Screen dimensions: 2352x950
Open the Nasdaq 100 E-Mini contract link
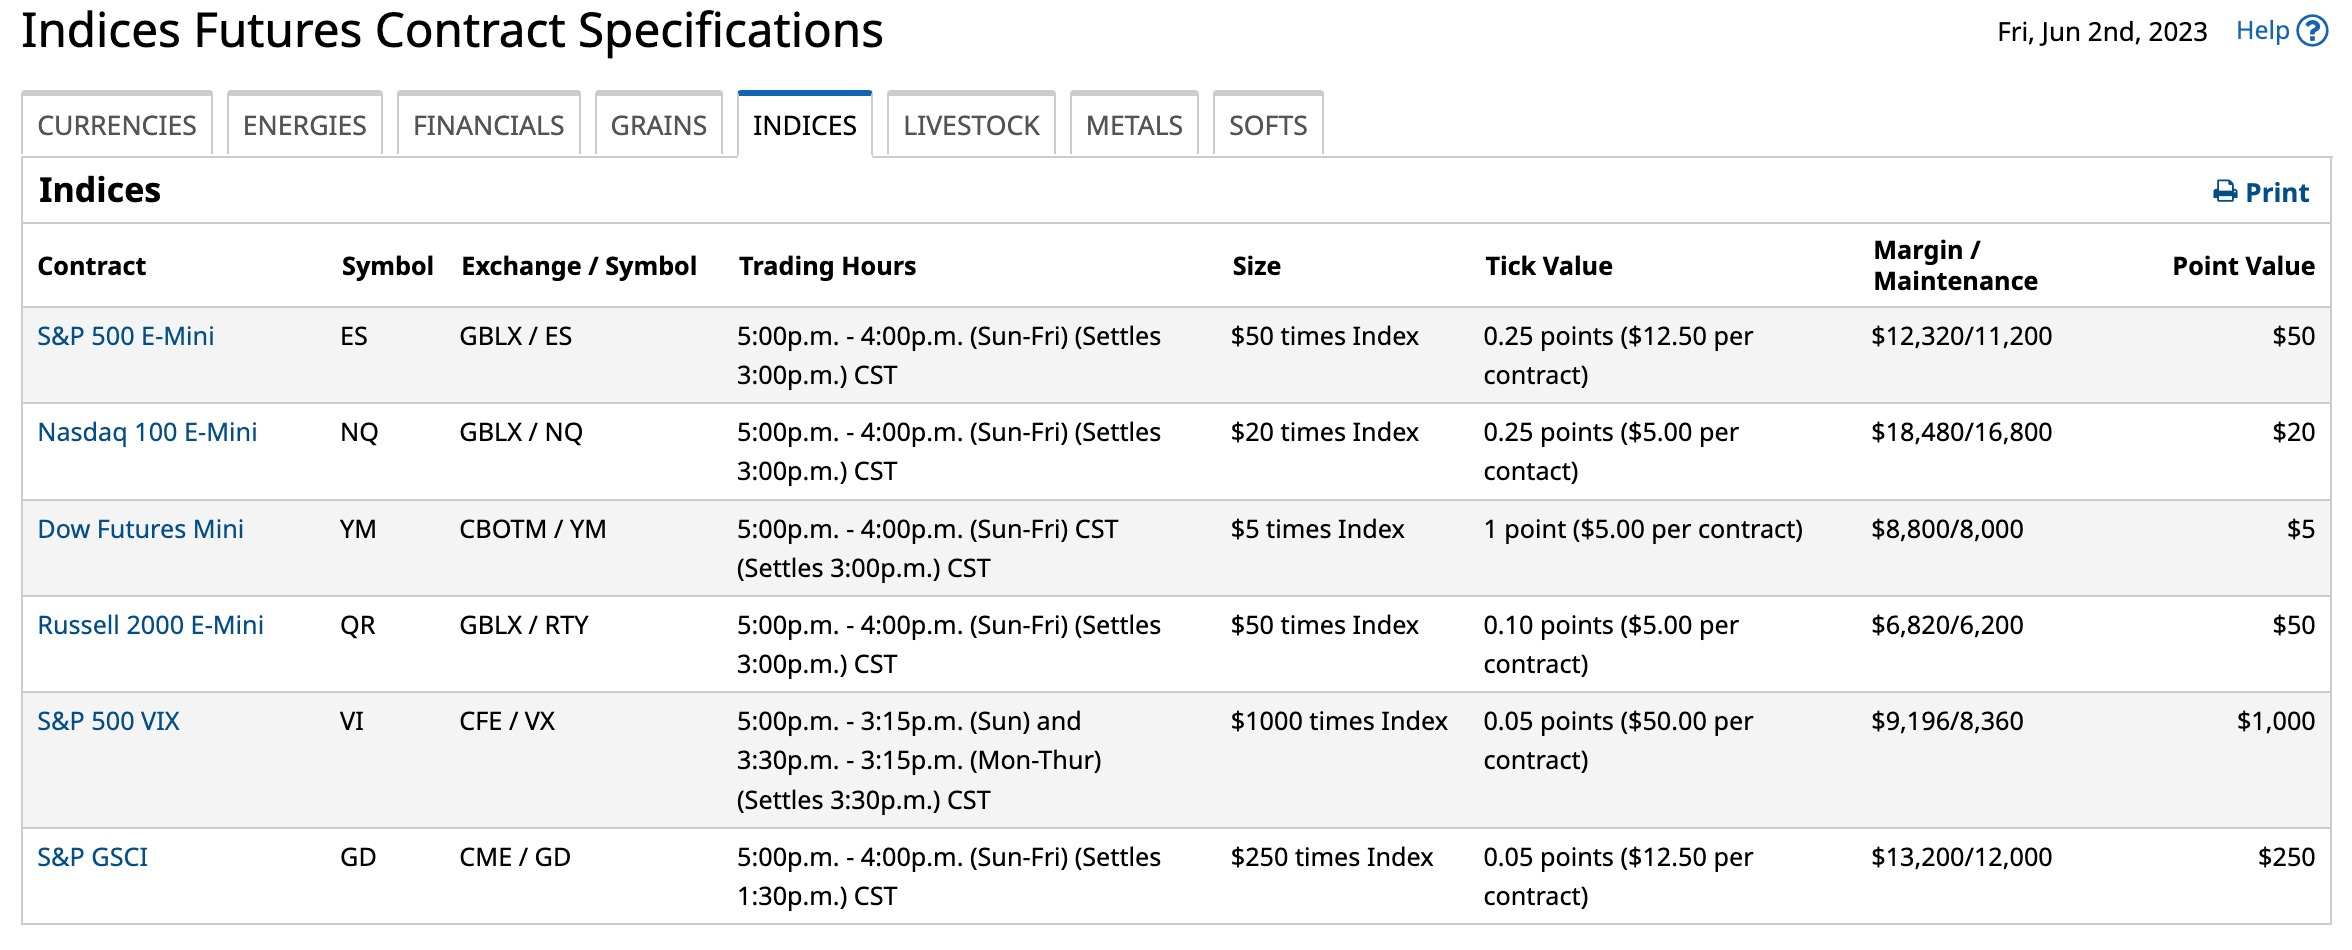click(x=147, y=432)
